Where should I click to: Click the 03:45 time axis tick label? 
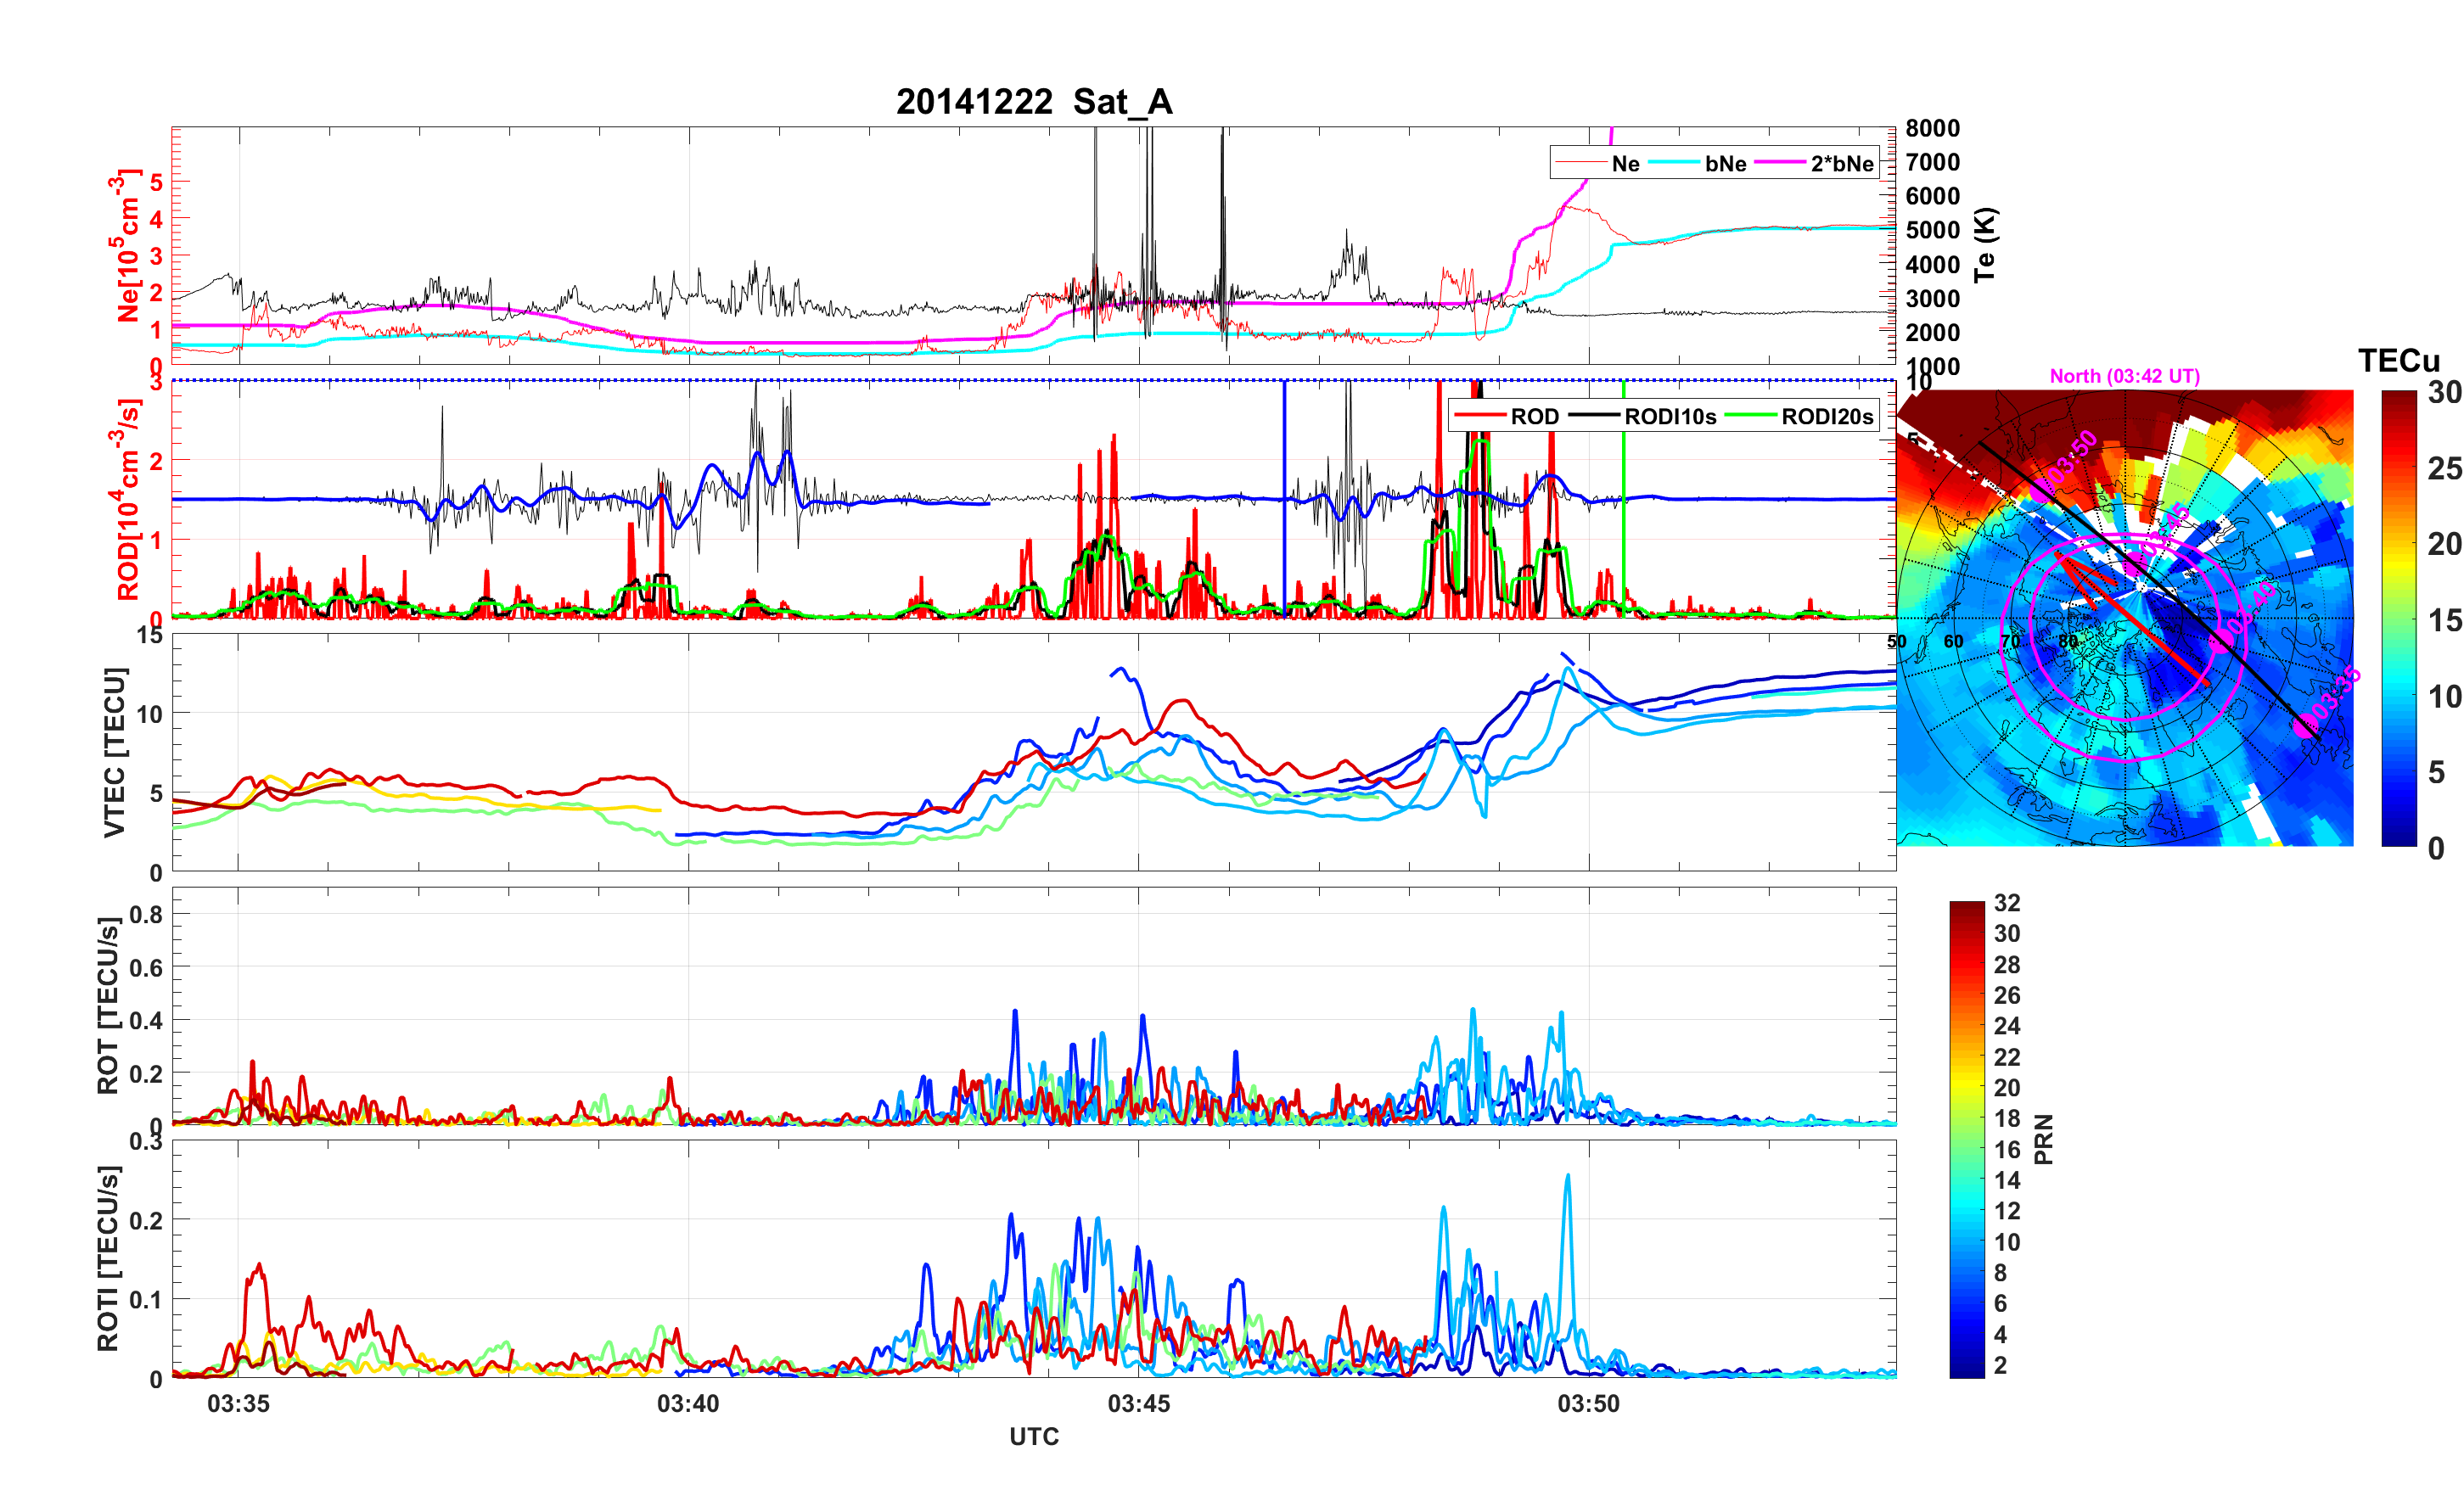pos(1138,1403)
